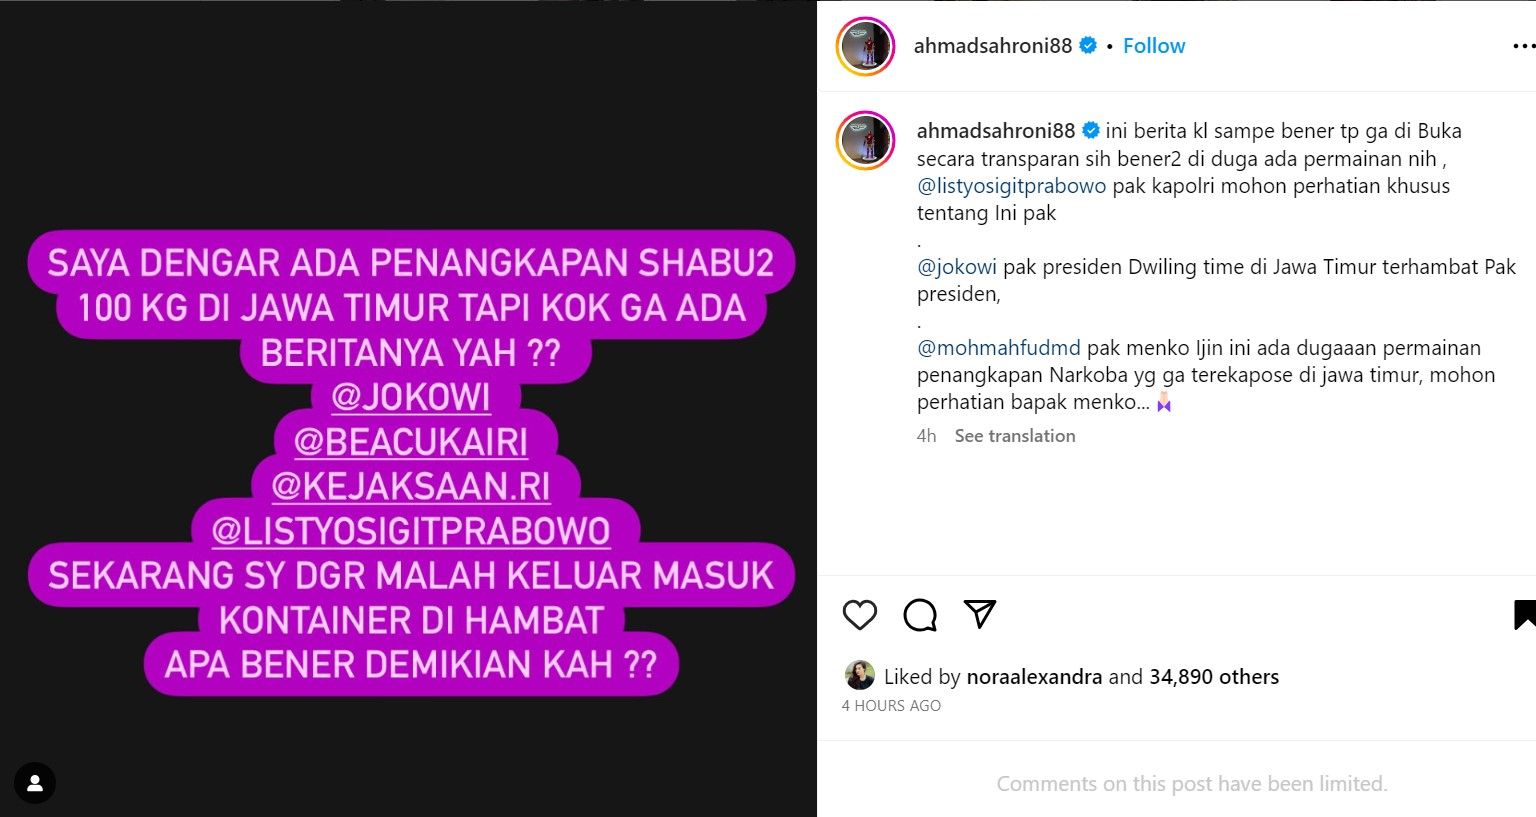Open ahmadsahroni88 profile picture in header
The width and height of the screenshot is (1536, 817).
pyautogui.click(x=865, y=46)
